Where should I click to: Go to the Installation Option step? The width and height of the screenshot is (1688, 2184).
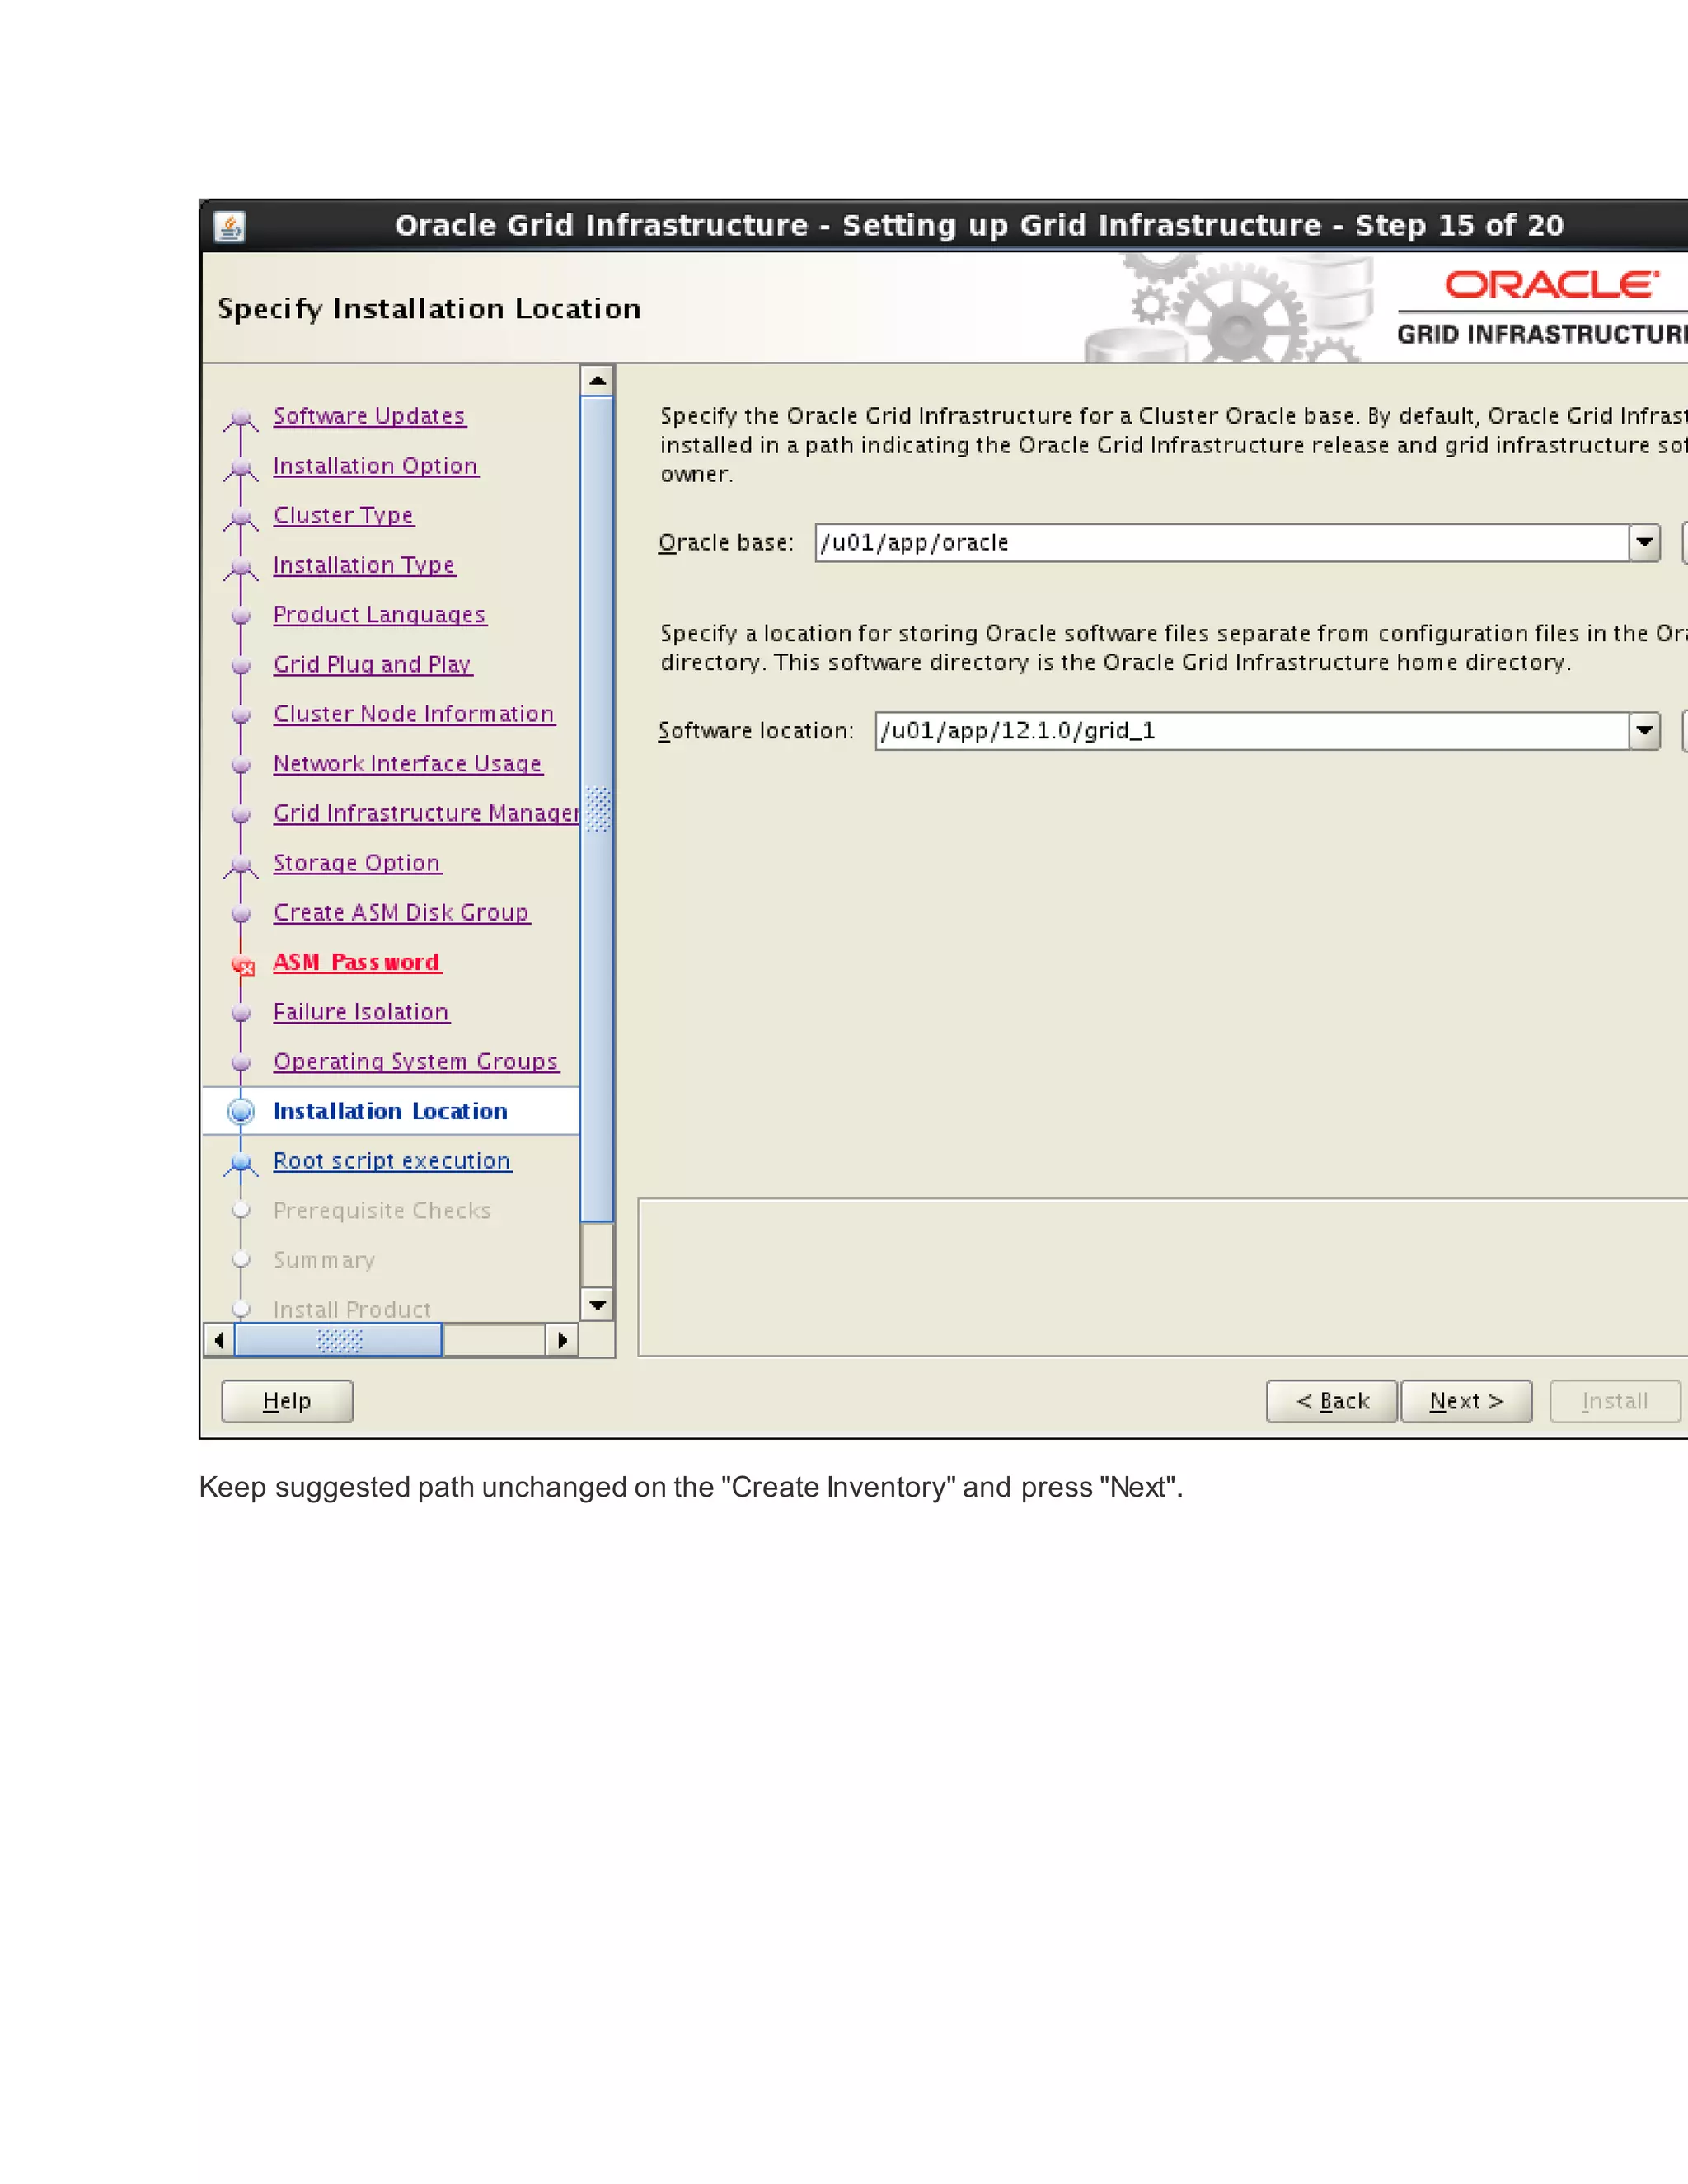(x=375, y=466)
